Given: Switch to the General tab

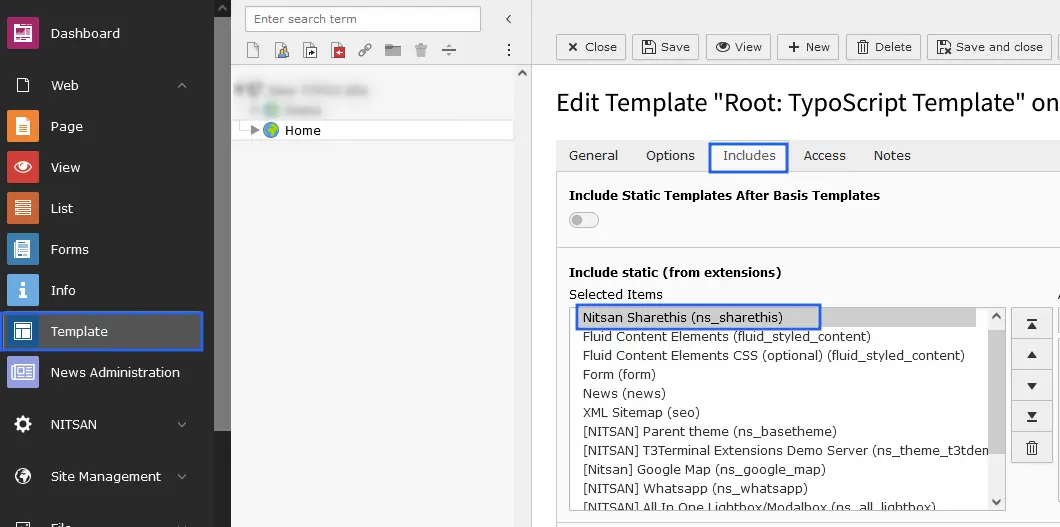Looking at the screenshot, I should [x=594, y=155].
